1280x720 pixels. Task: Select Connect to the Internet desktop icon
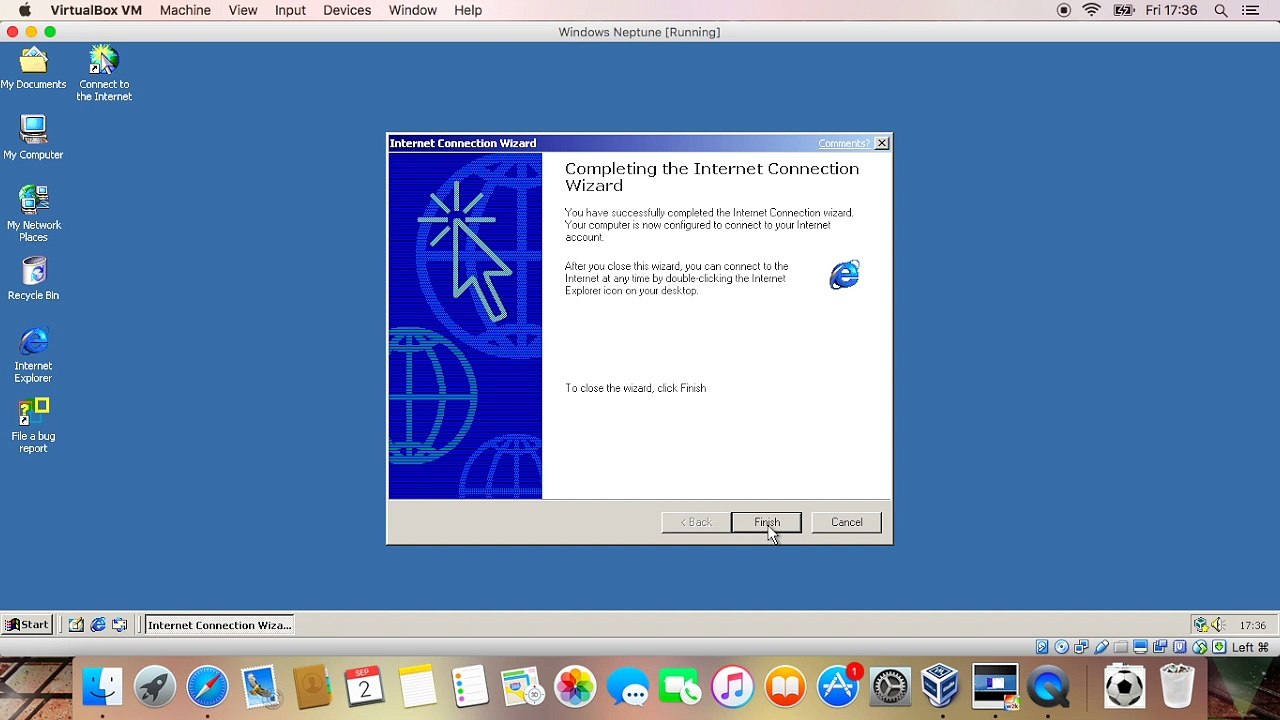point(104,73)
